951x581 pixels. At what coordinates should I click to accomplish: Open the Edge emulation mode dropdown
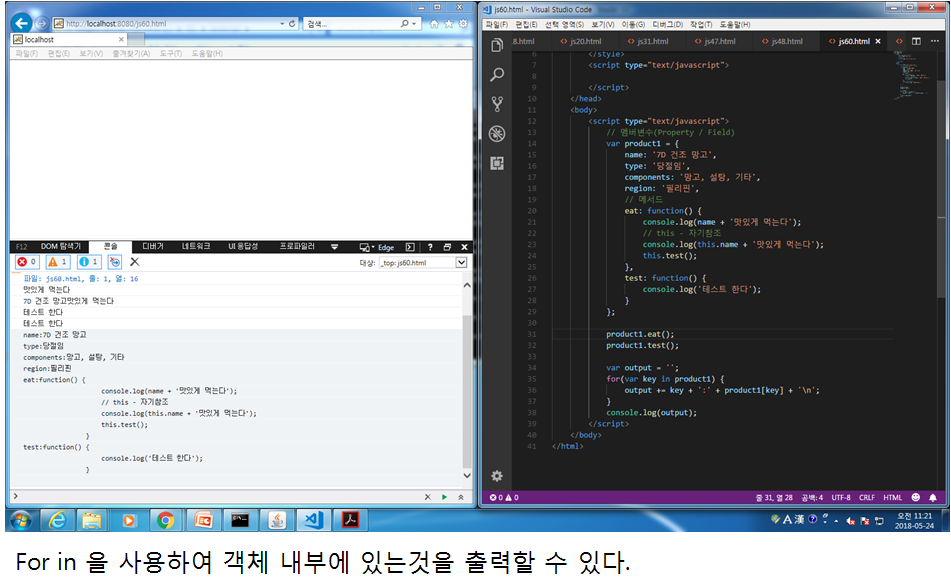tap(377, 247)
